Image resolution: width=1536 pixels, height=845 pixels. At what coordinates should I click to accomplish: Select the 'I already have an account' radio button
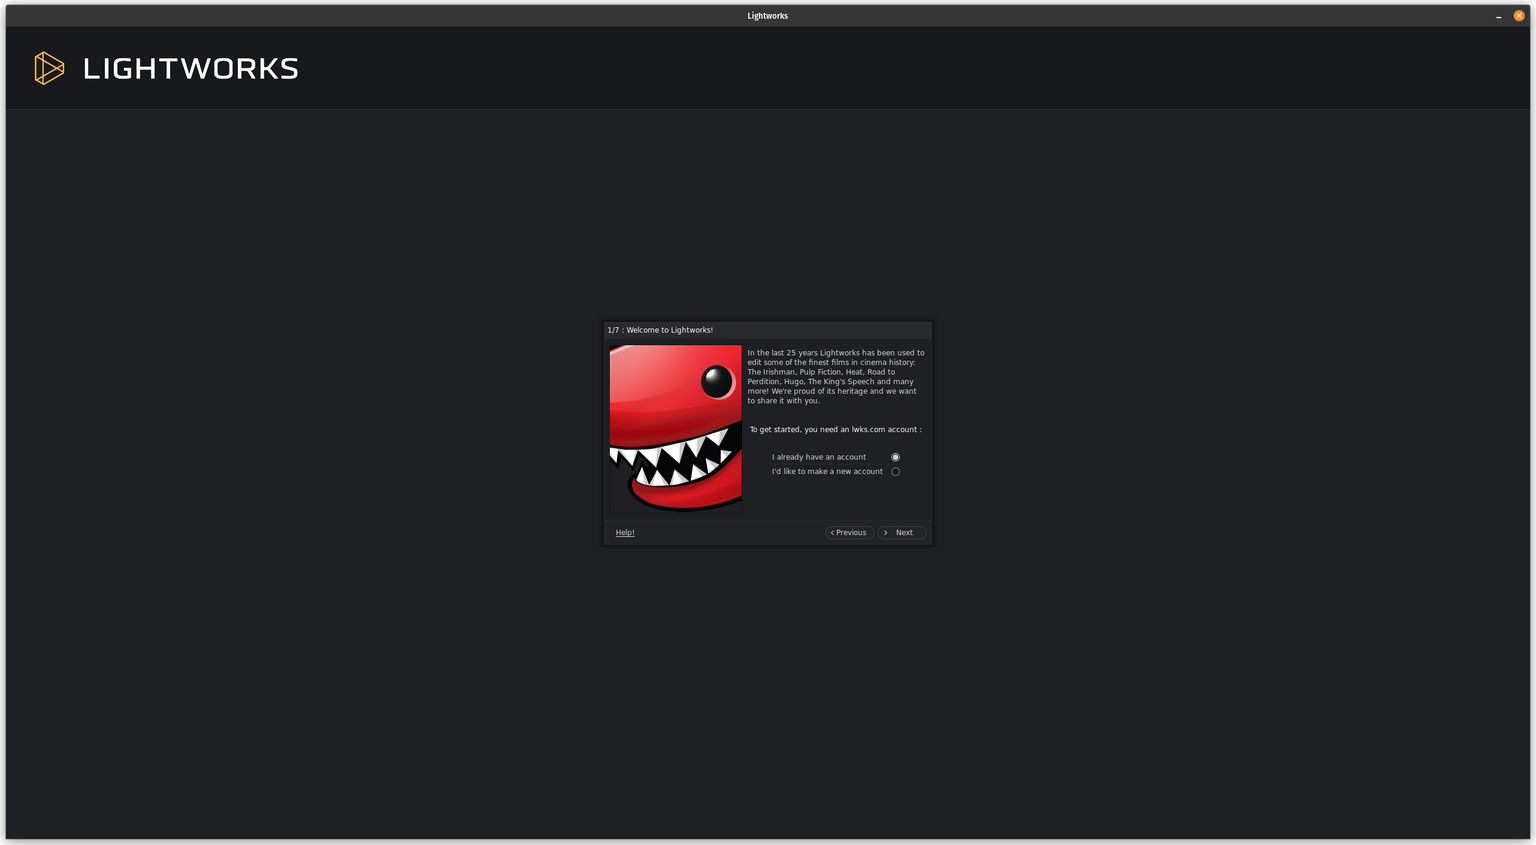click(x=895, y=456)
